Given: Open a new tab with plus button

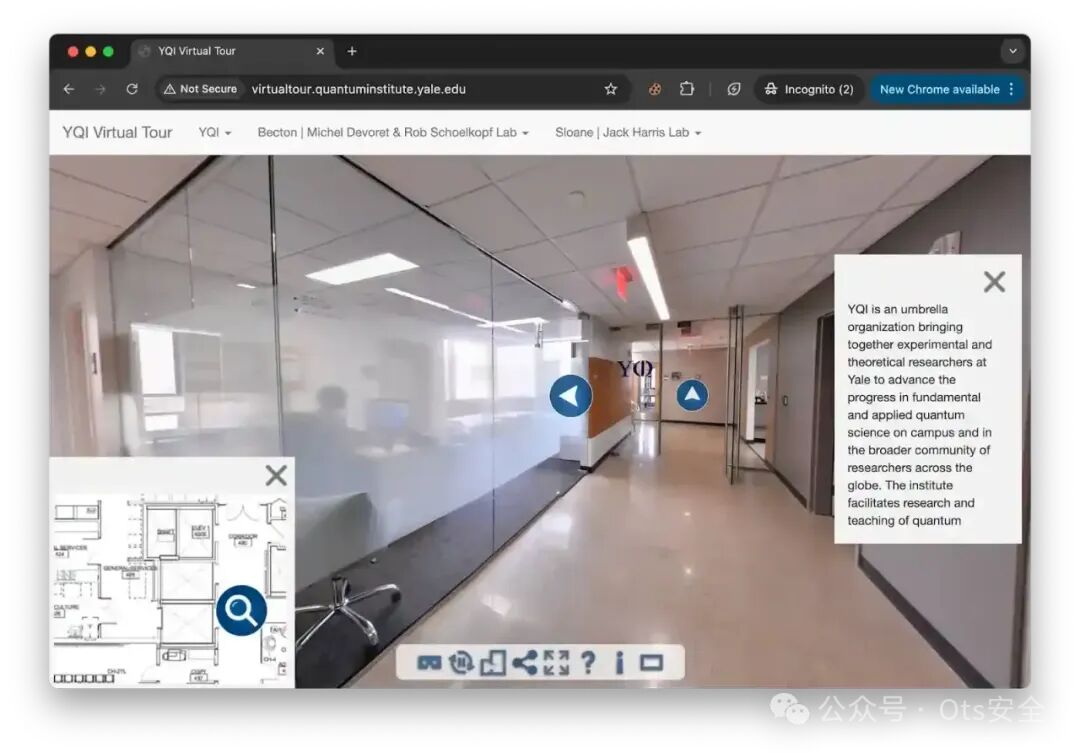Looking at the screenshot, I should (352, 51).
